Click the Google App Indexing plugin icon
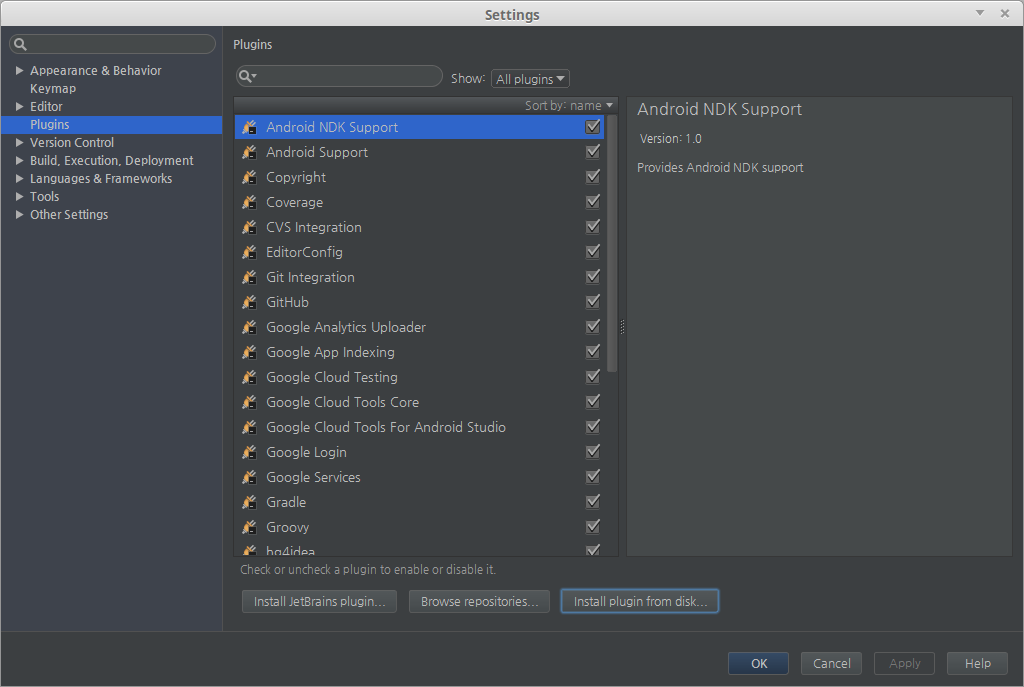Screen dimensions: 1024x687 [x=249, y=352]
